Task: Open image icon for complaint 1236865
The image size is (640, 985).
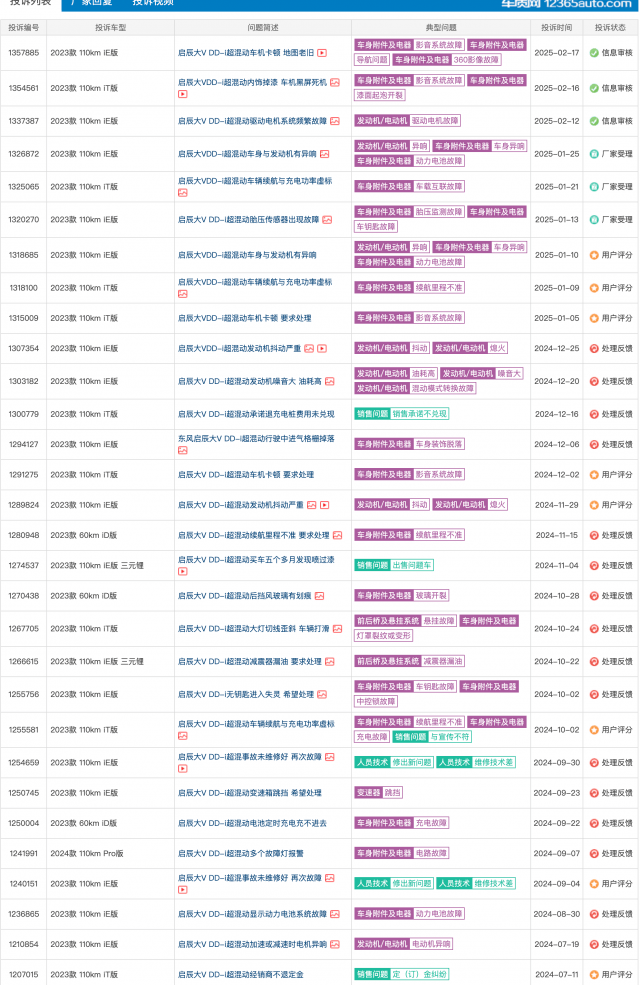Action: [x=335, y=914]
